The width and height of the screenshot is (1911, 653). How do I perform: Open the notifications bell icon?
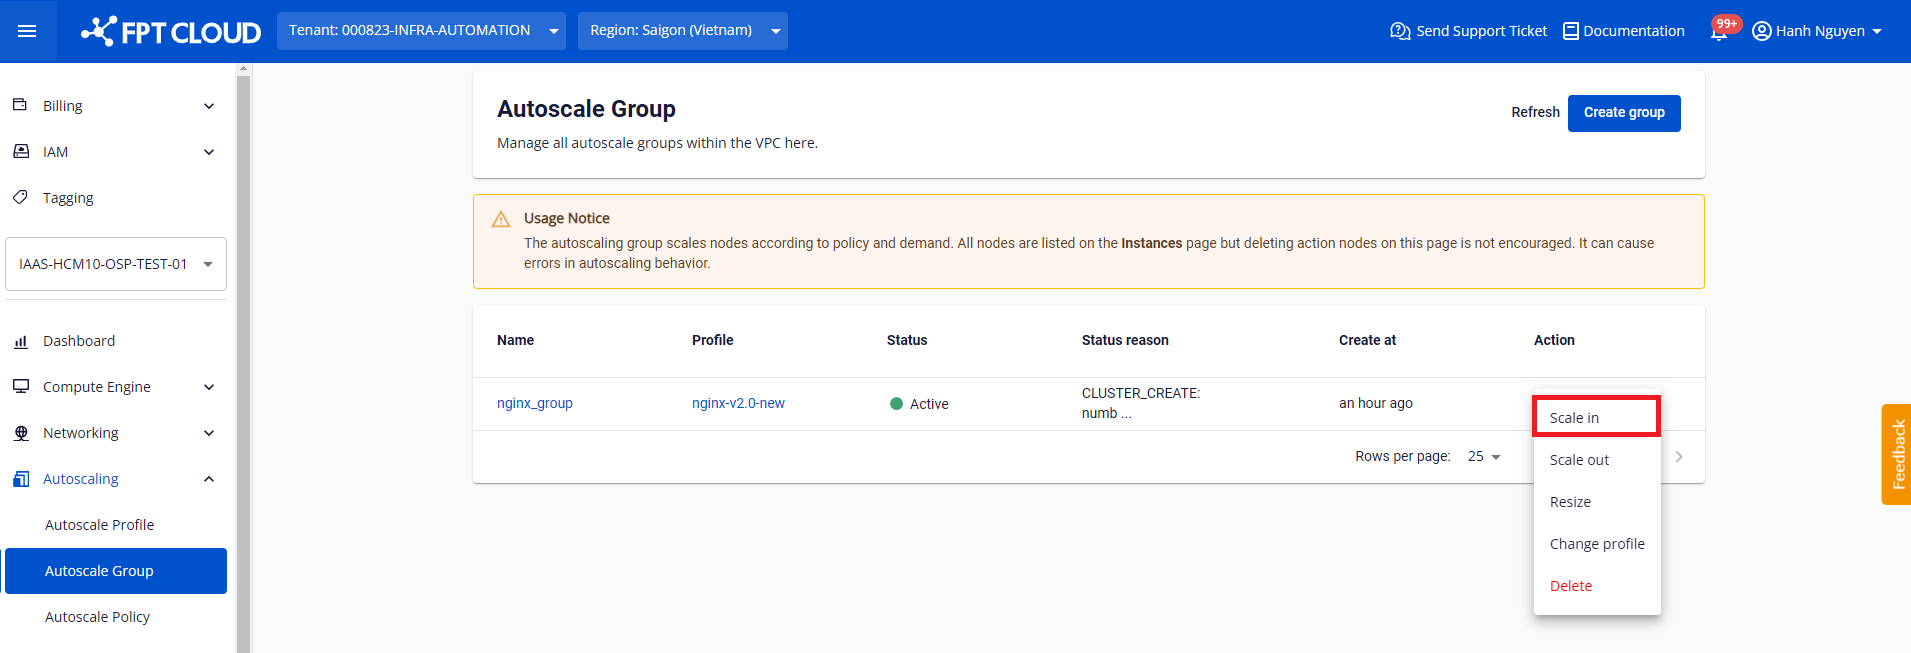point(1719,31)
